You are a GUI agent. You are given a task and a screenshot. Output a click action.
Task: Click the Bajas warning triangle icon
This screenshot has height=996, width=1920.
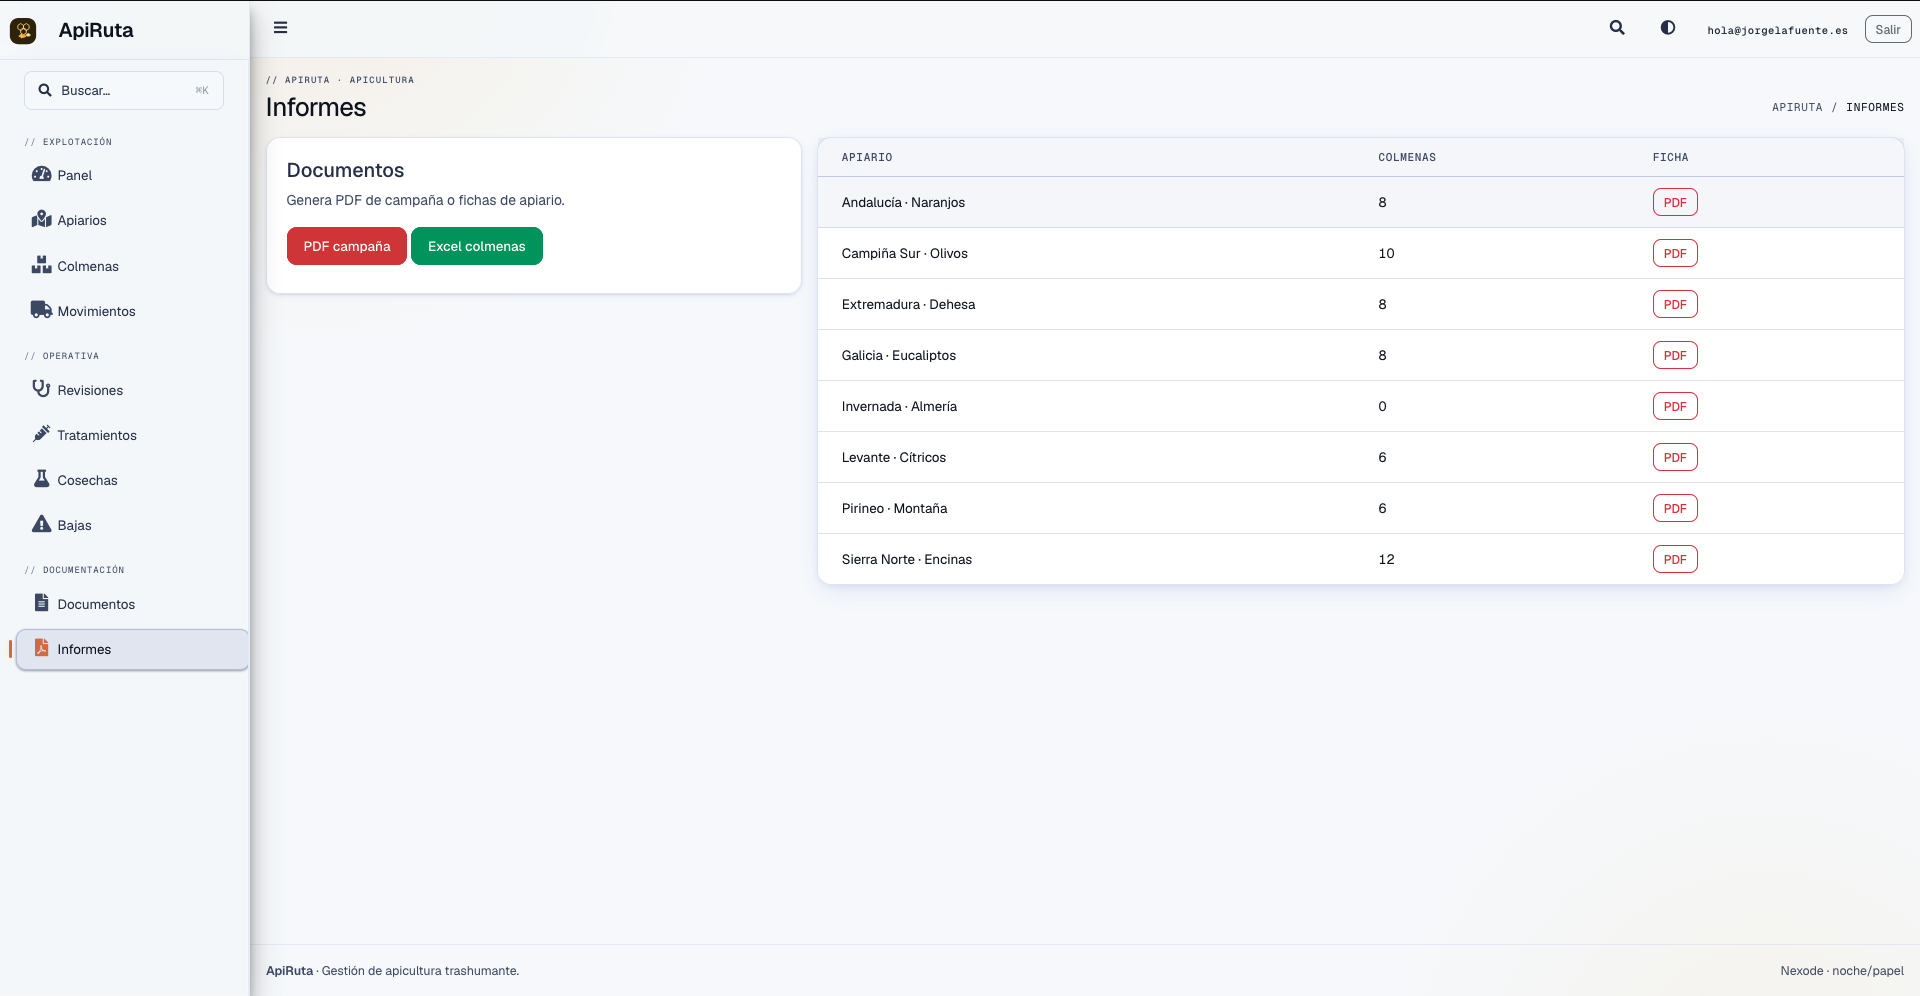pos(41,524)
